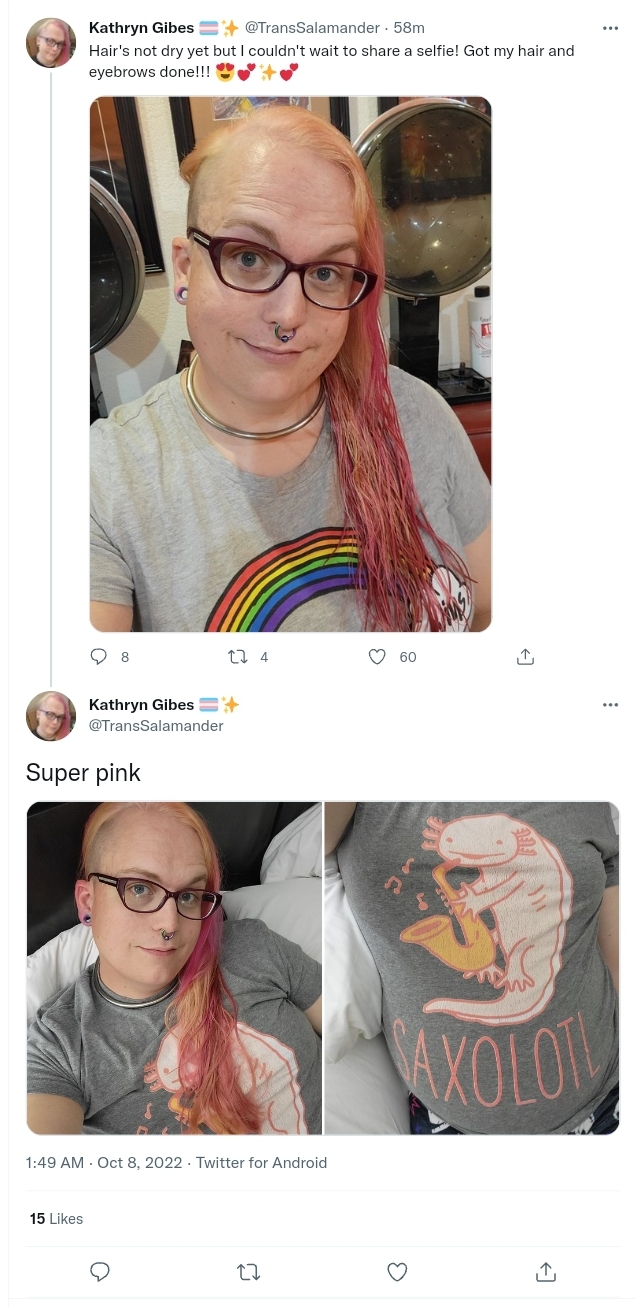Open Kathryn Gibes name above 'Super pink' tweet
Viewport: 636px width, 1308px height.
coord(142,705)
